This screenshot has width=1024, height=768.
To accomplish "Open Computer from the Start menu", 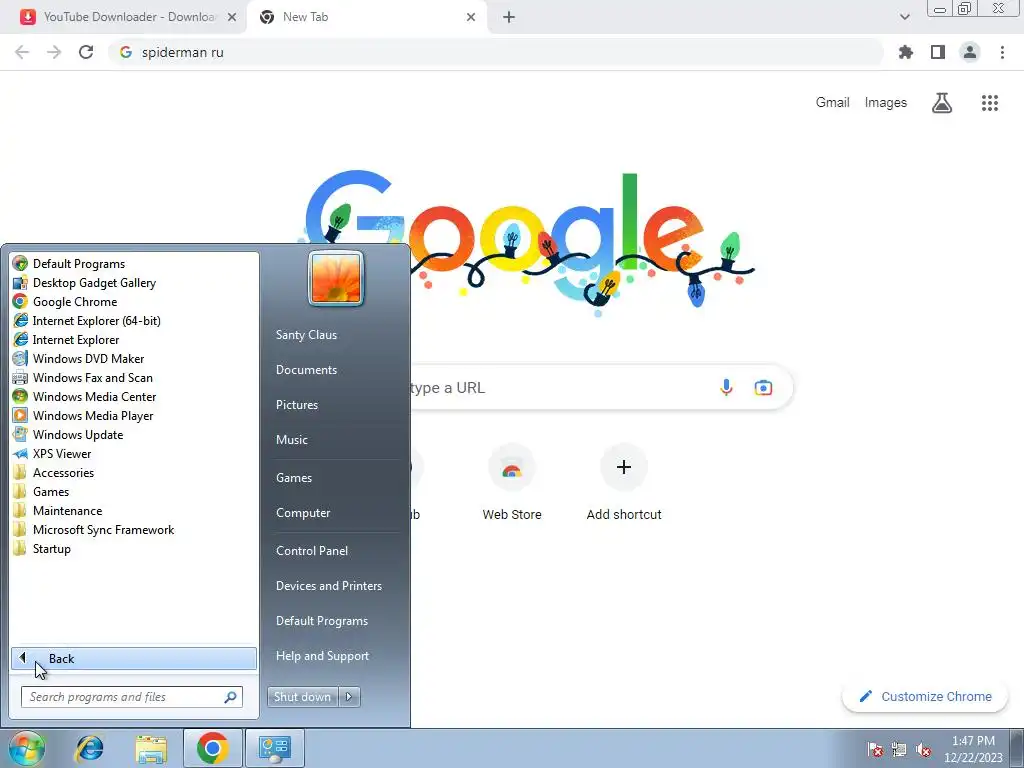I will [303, 513].
